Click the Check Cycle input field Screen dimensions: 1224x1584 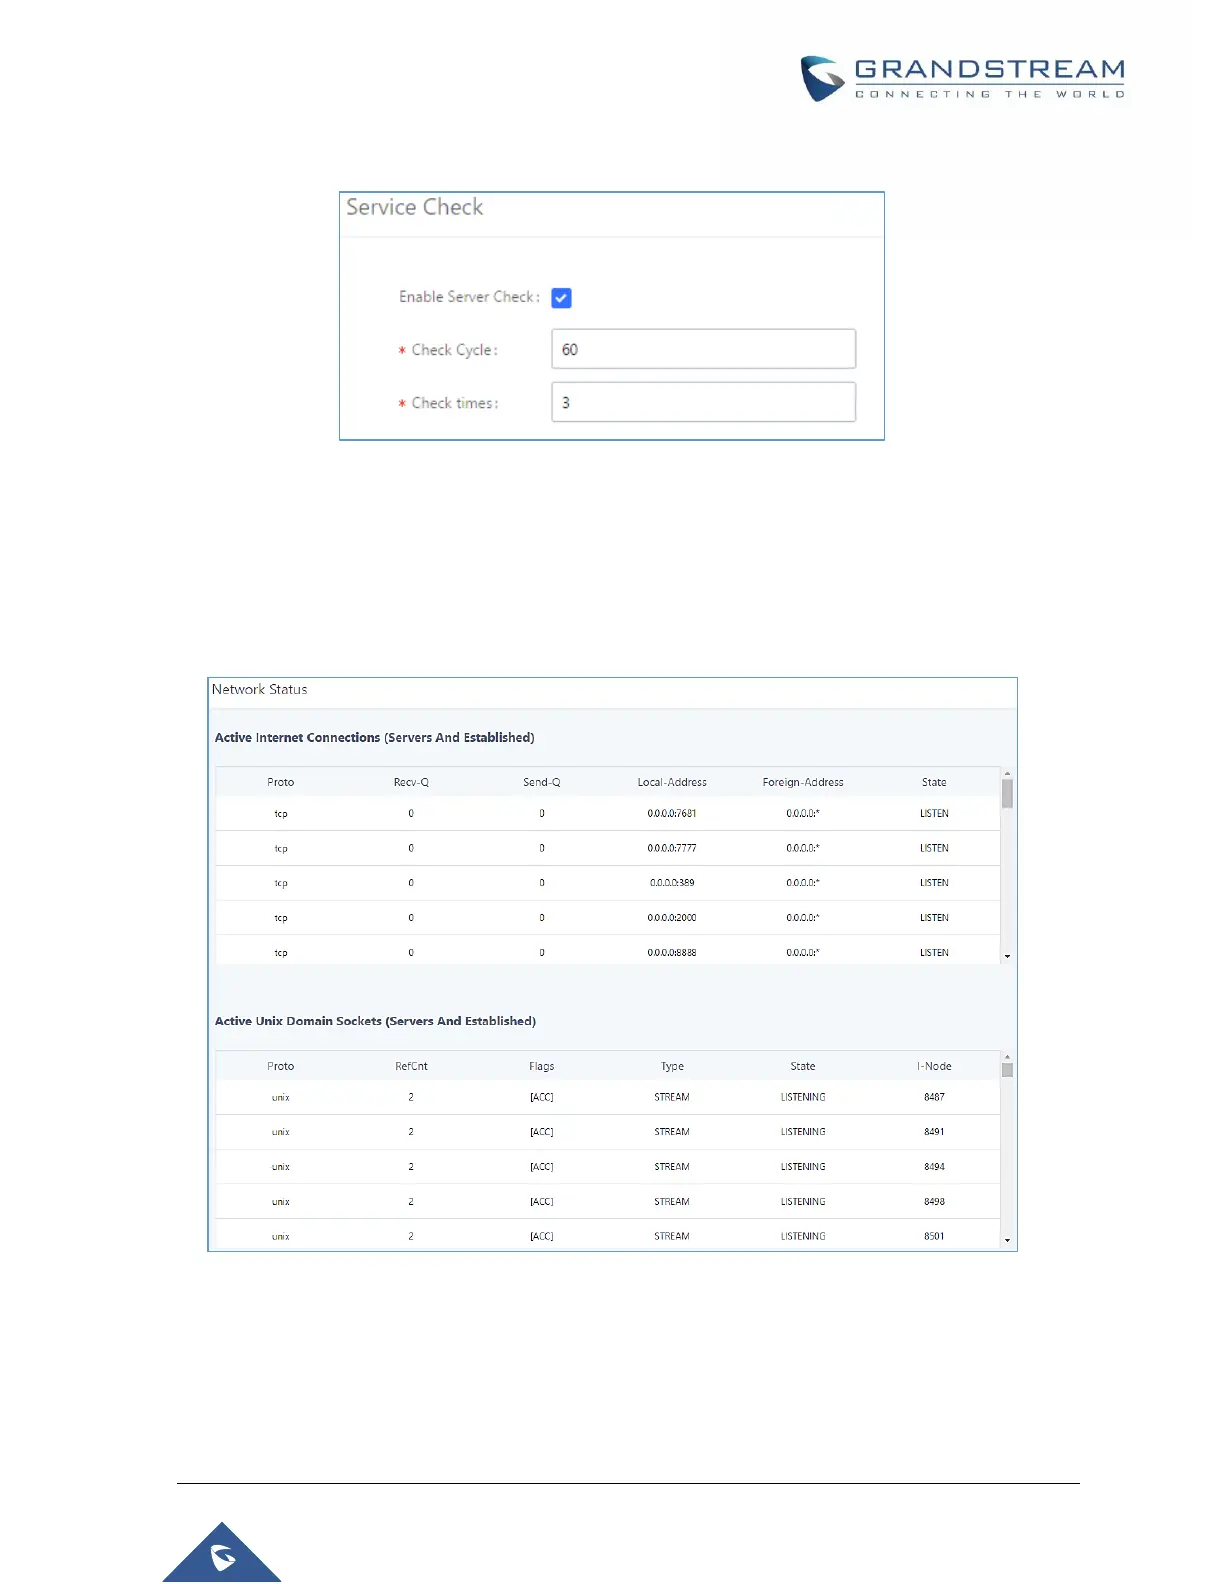tap(703, 349)
